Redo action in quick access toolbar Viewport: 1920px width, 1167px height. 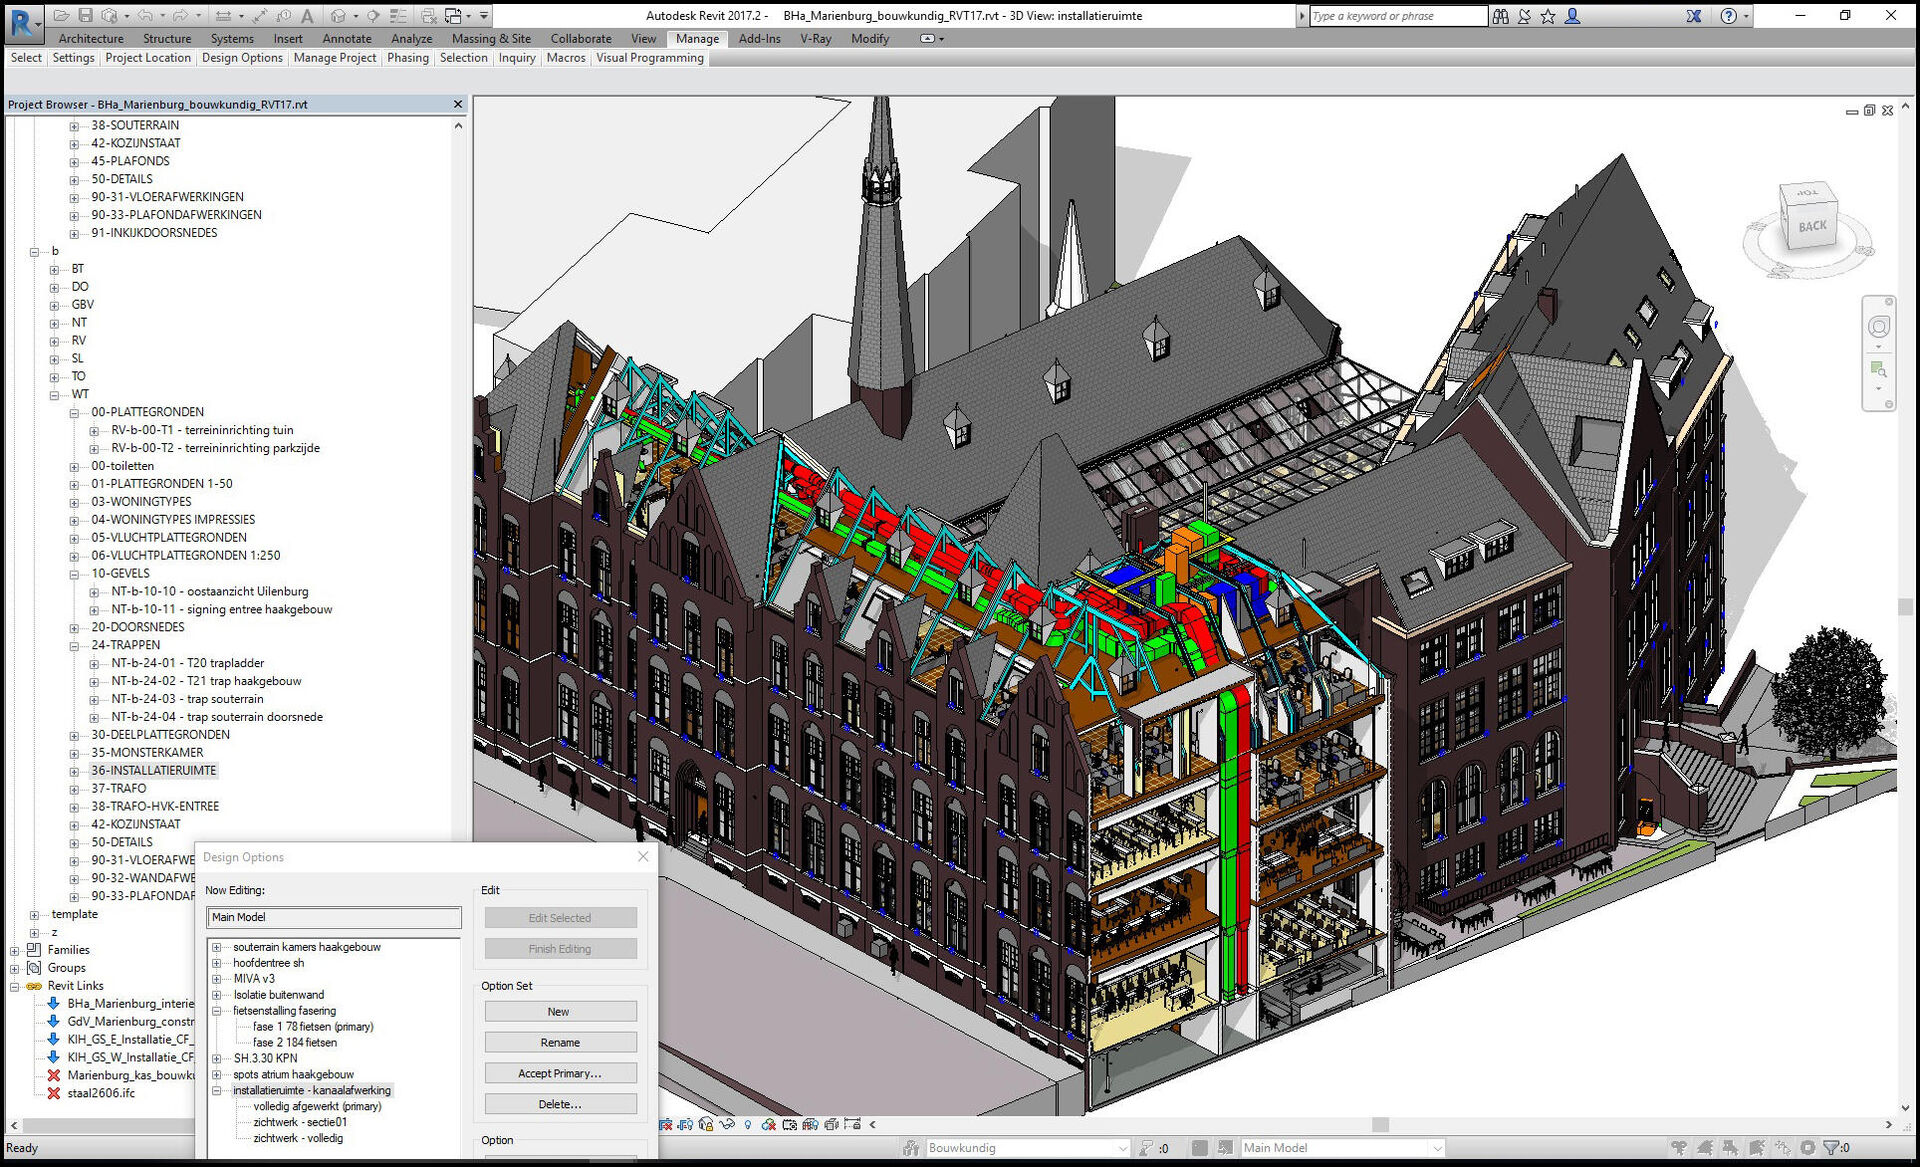(x=180, y=15)
